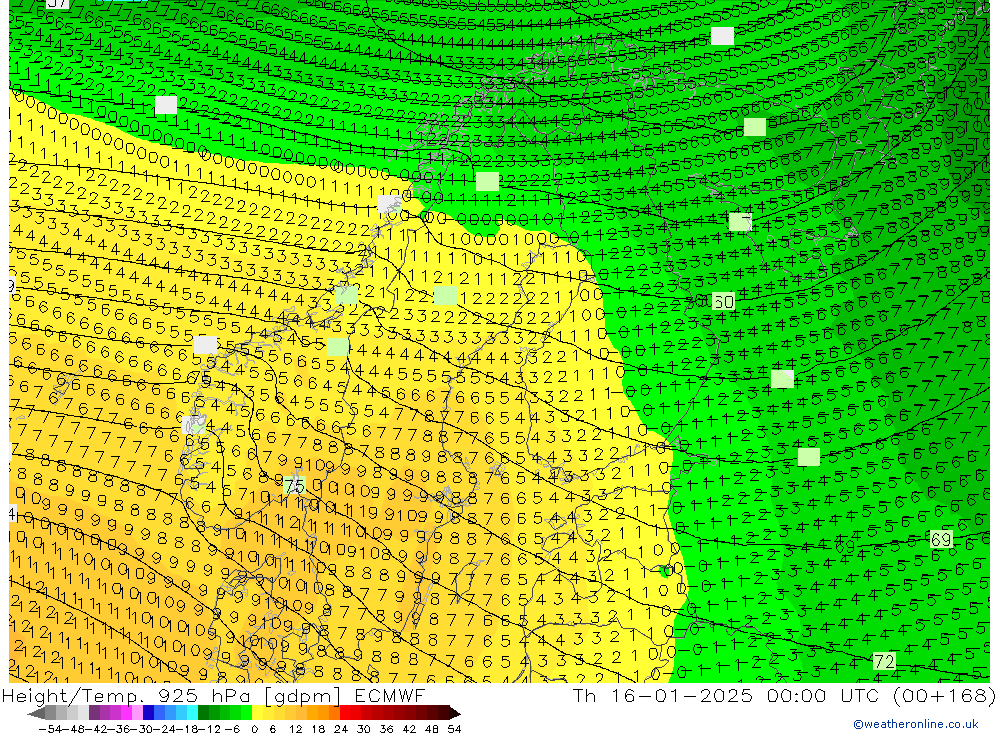
Task: Click the legend value 0
Action: coord(254,729)
